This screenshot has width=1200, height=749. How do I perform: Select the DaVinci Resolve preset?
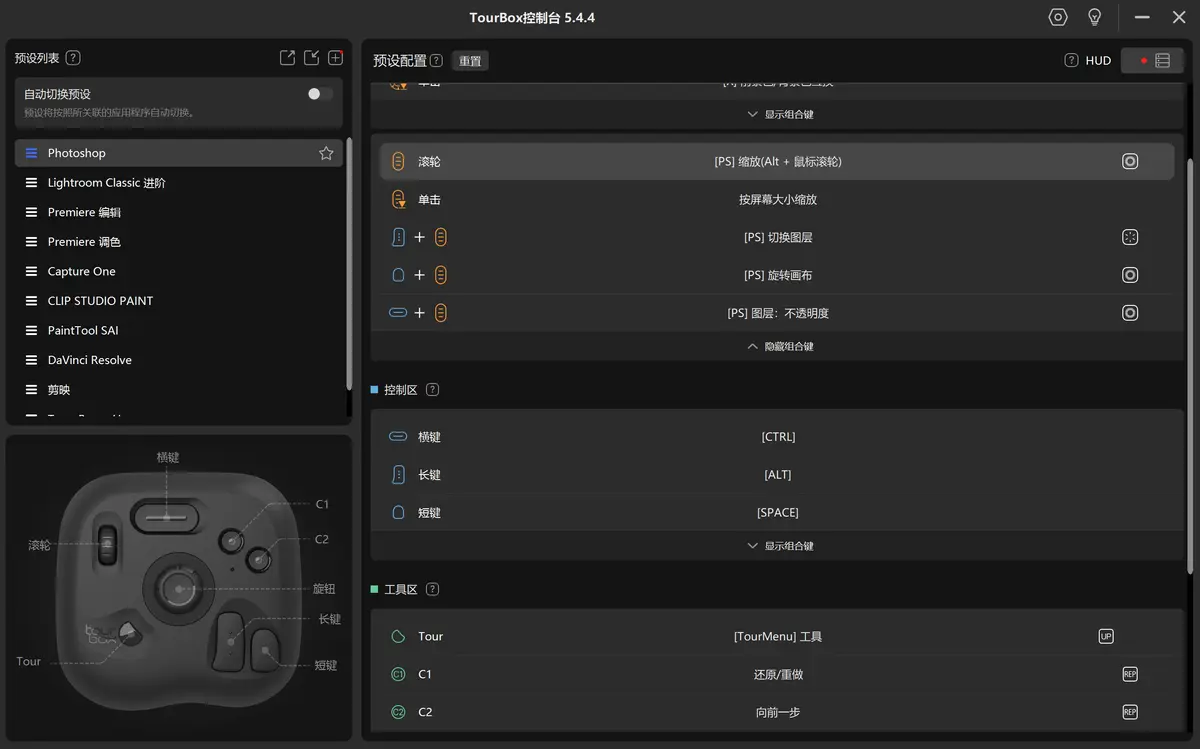tap(90, 360)
